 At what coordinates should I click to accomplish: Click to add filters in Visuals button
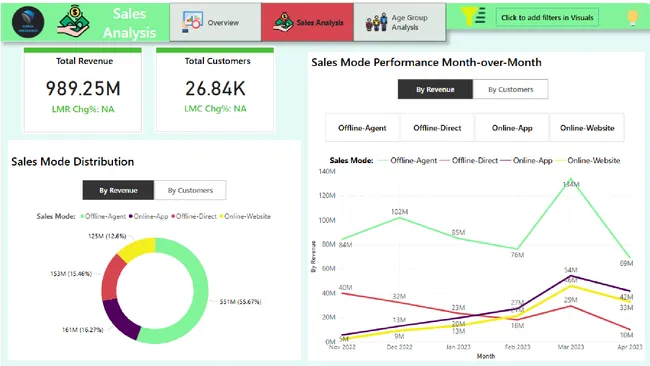point(547,17)
